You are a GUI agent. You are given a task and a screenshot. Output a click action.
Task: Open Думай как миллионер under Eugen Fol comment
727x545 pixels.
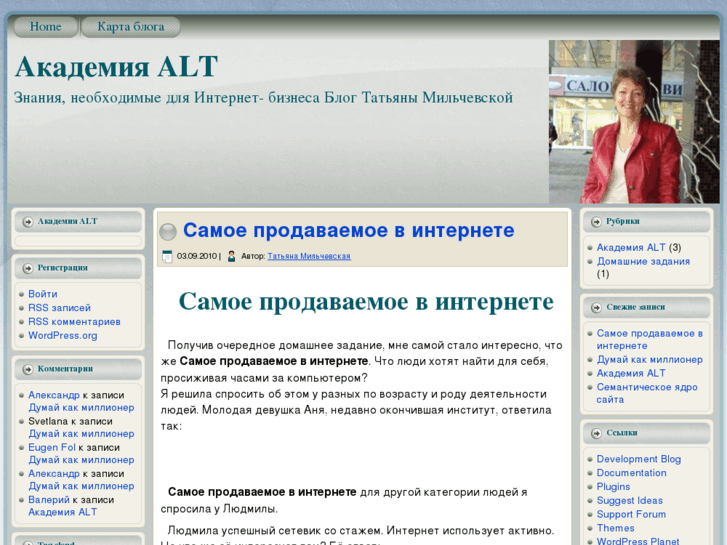pyautogui.click(x=81, y=460)
